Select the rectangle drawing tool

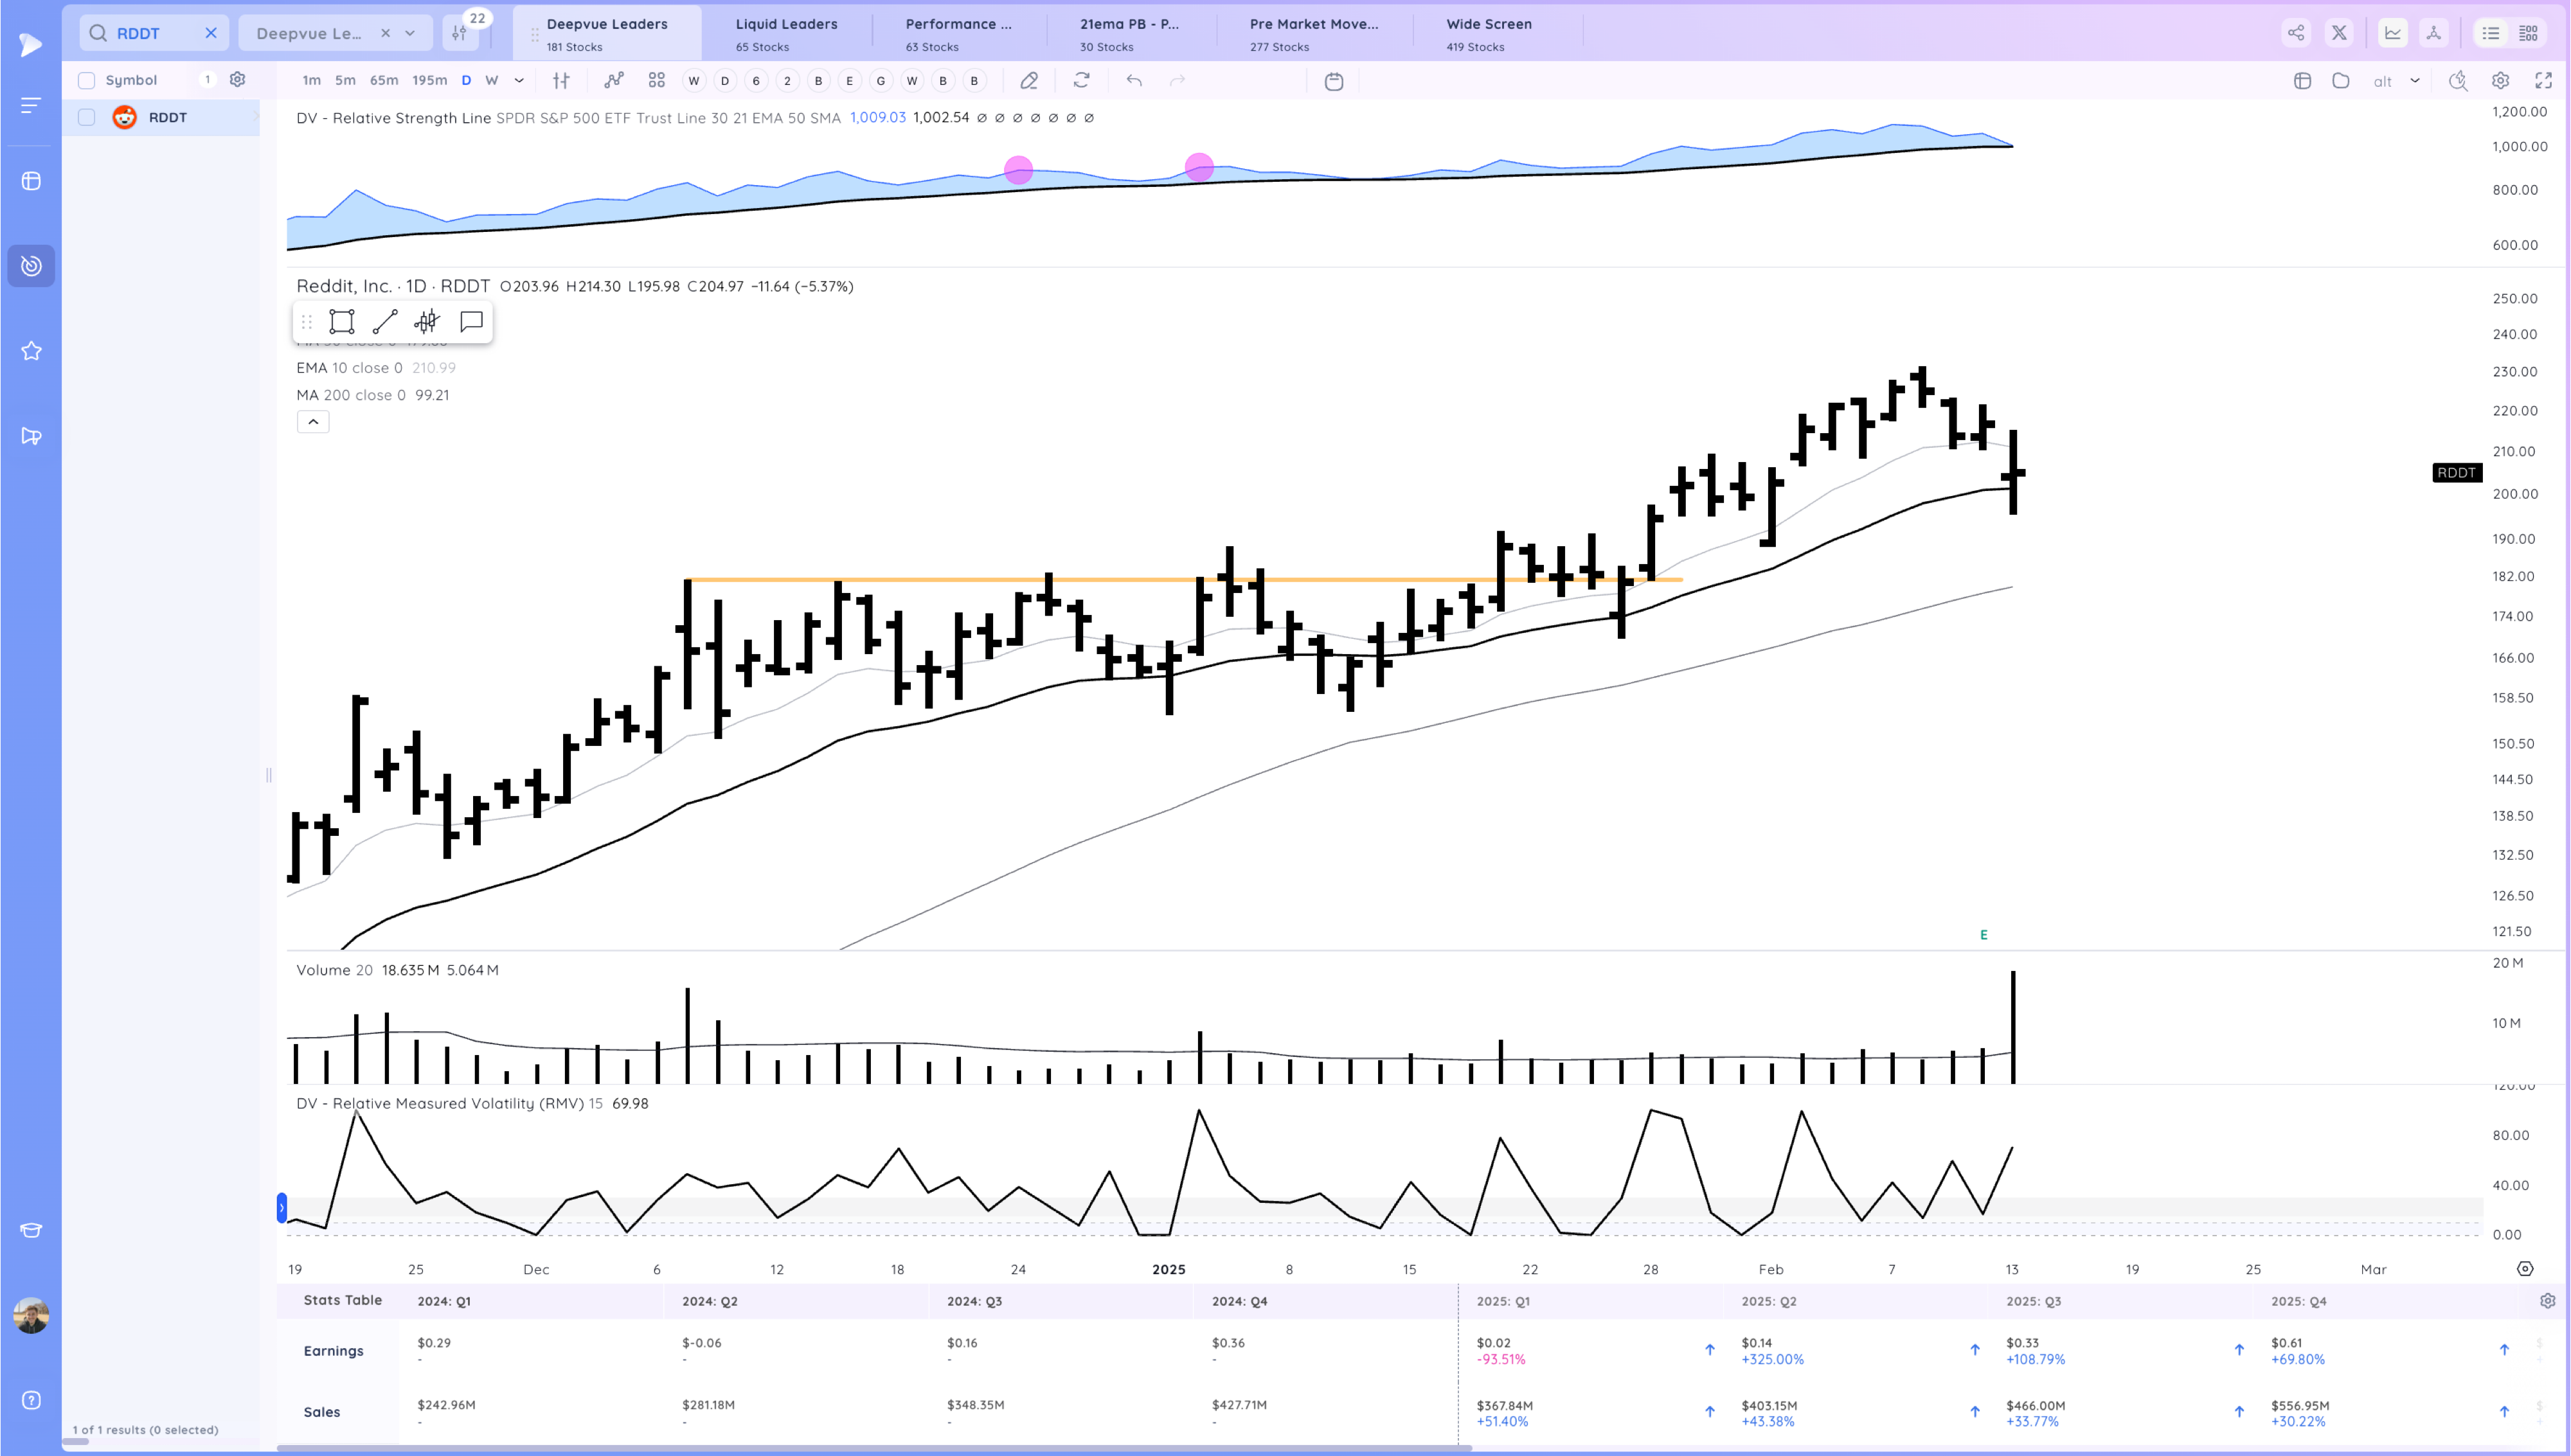coord(342,322)
